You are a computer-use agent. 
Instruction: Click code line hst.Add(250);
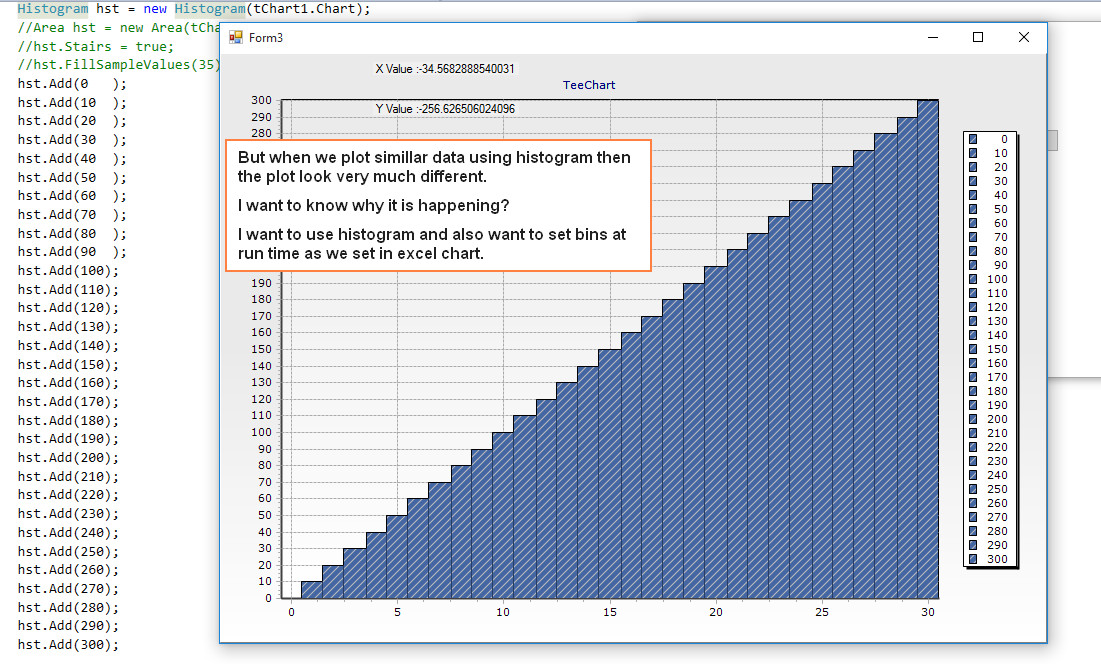tap(68, 551)
